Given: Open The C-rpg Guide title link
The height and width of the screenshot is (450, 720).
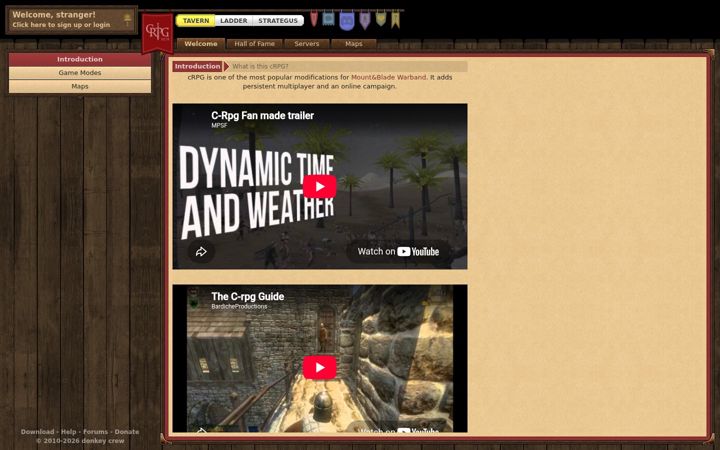Looking at the screenshot, I should pos(248,297).
